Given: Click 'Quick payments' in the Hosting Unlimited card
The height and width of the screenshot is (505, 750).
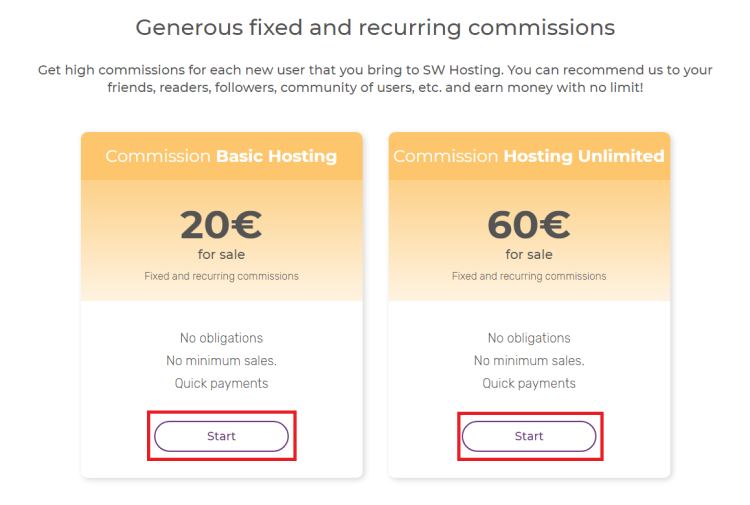Looking at the screenshot, I should 529,384.
